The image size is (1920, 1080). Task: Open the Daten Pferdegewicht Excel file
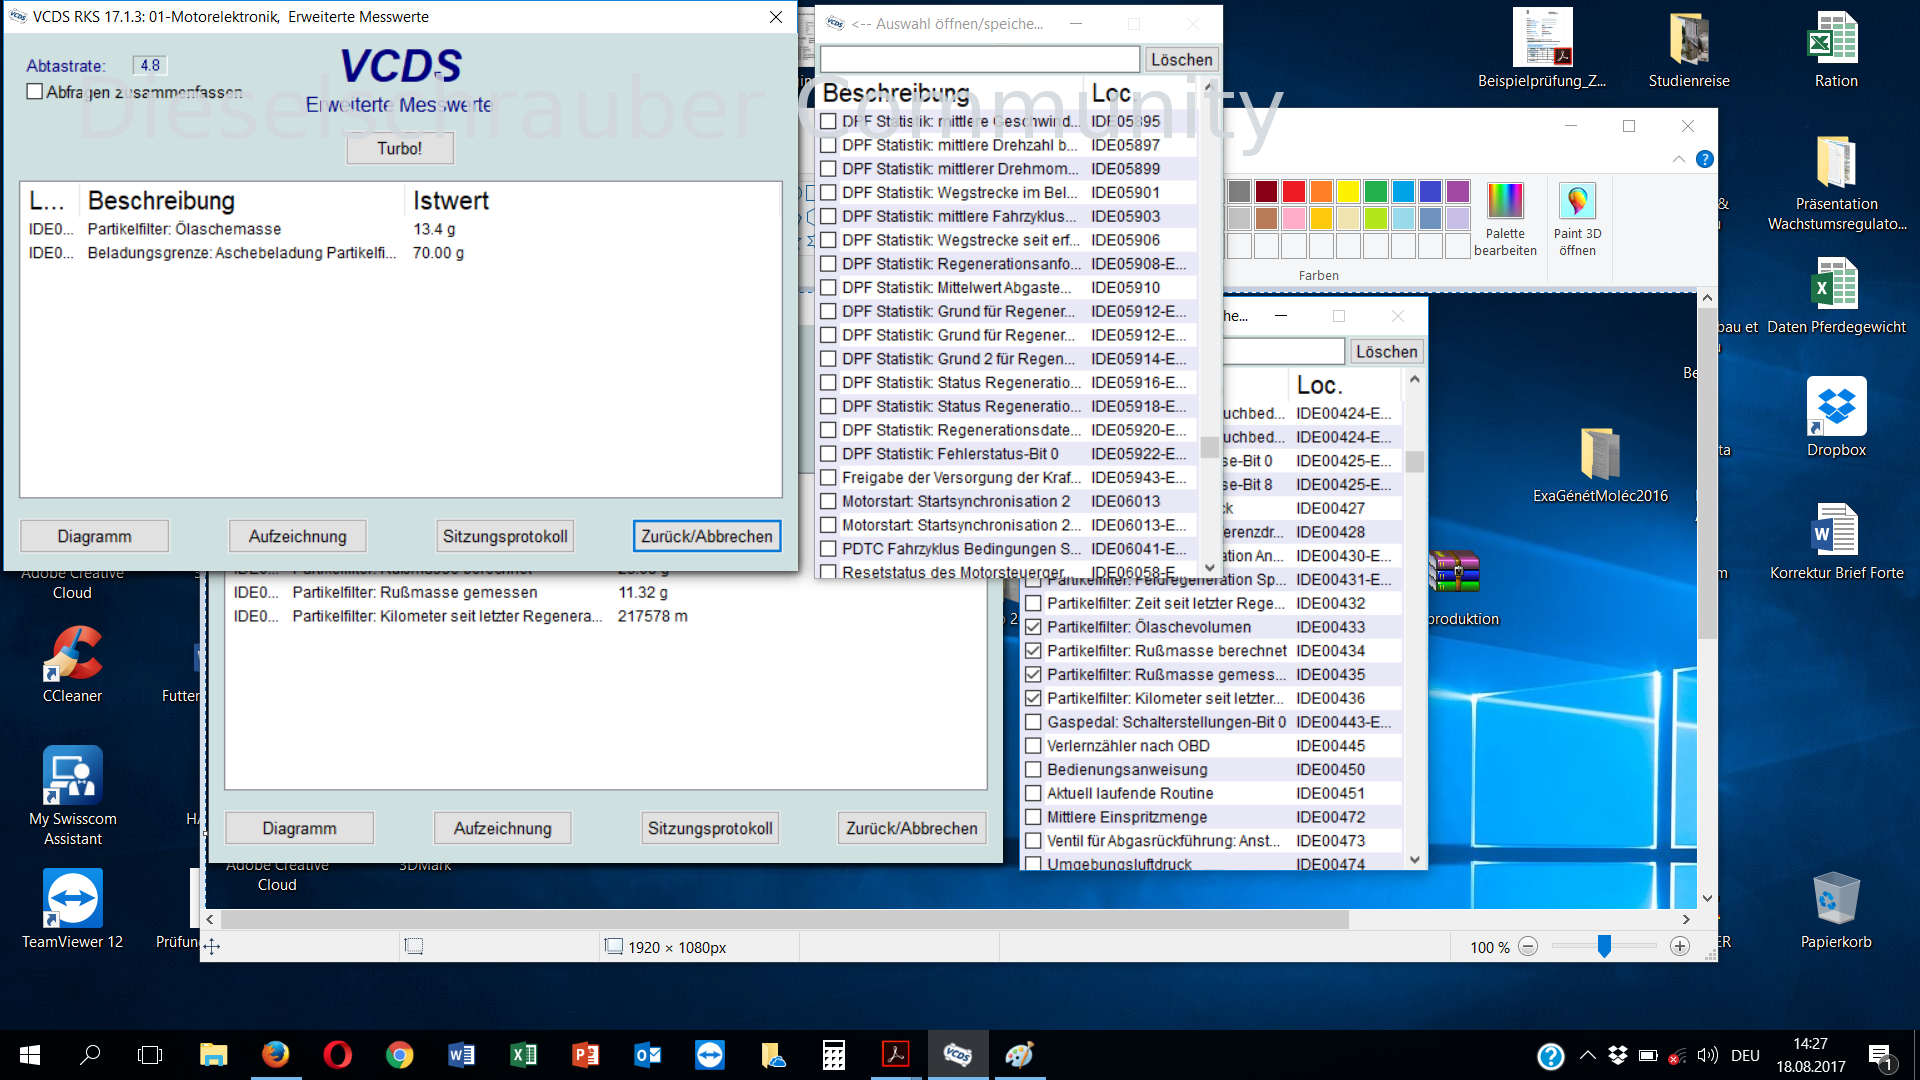click(x=1836, y=296)
